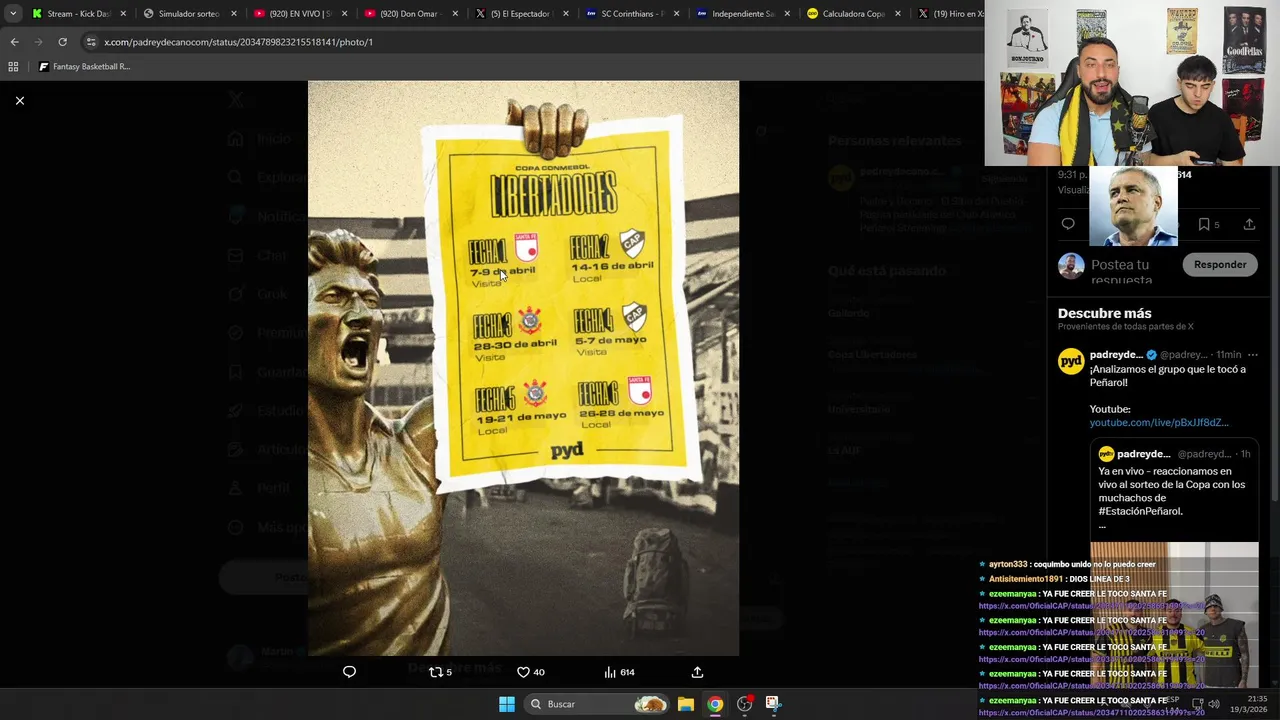Close the photo viewer with X icon

click(19, 100)
